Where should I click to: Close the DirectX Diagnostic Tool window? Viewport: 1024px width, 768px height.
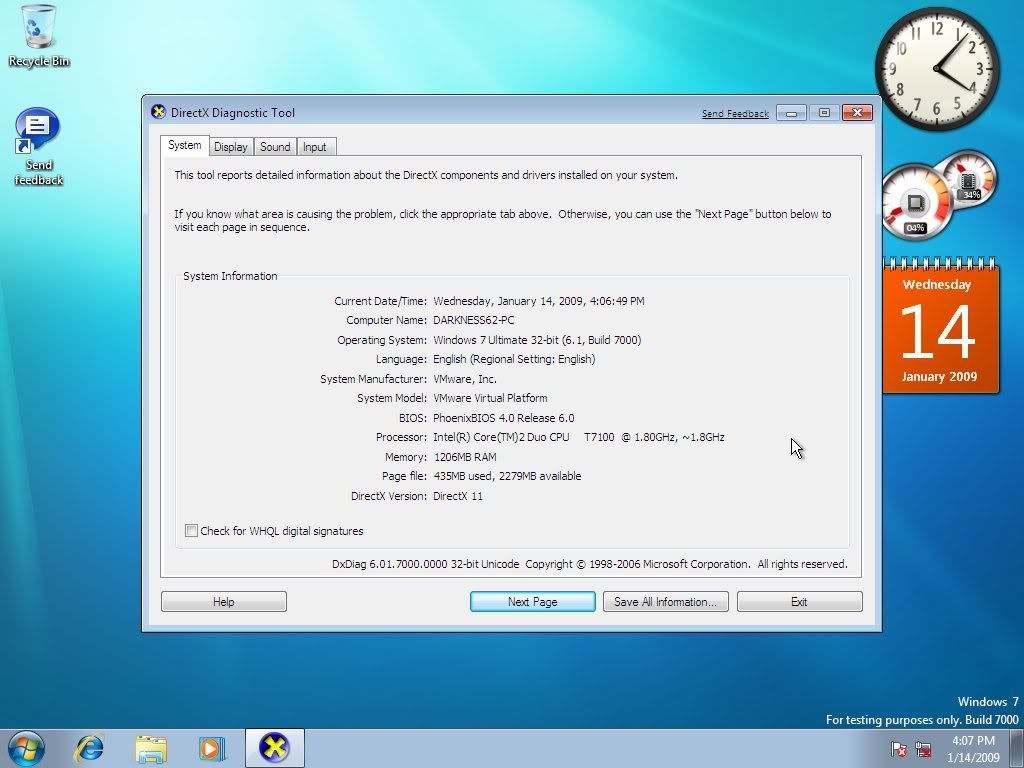click(x=857, y=113)
